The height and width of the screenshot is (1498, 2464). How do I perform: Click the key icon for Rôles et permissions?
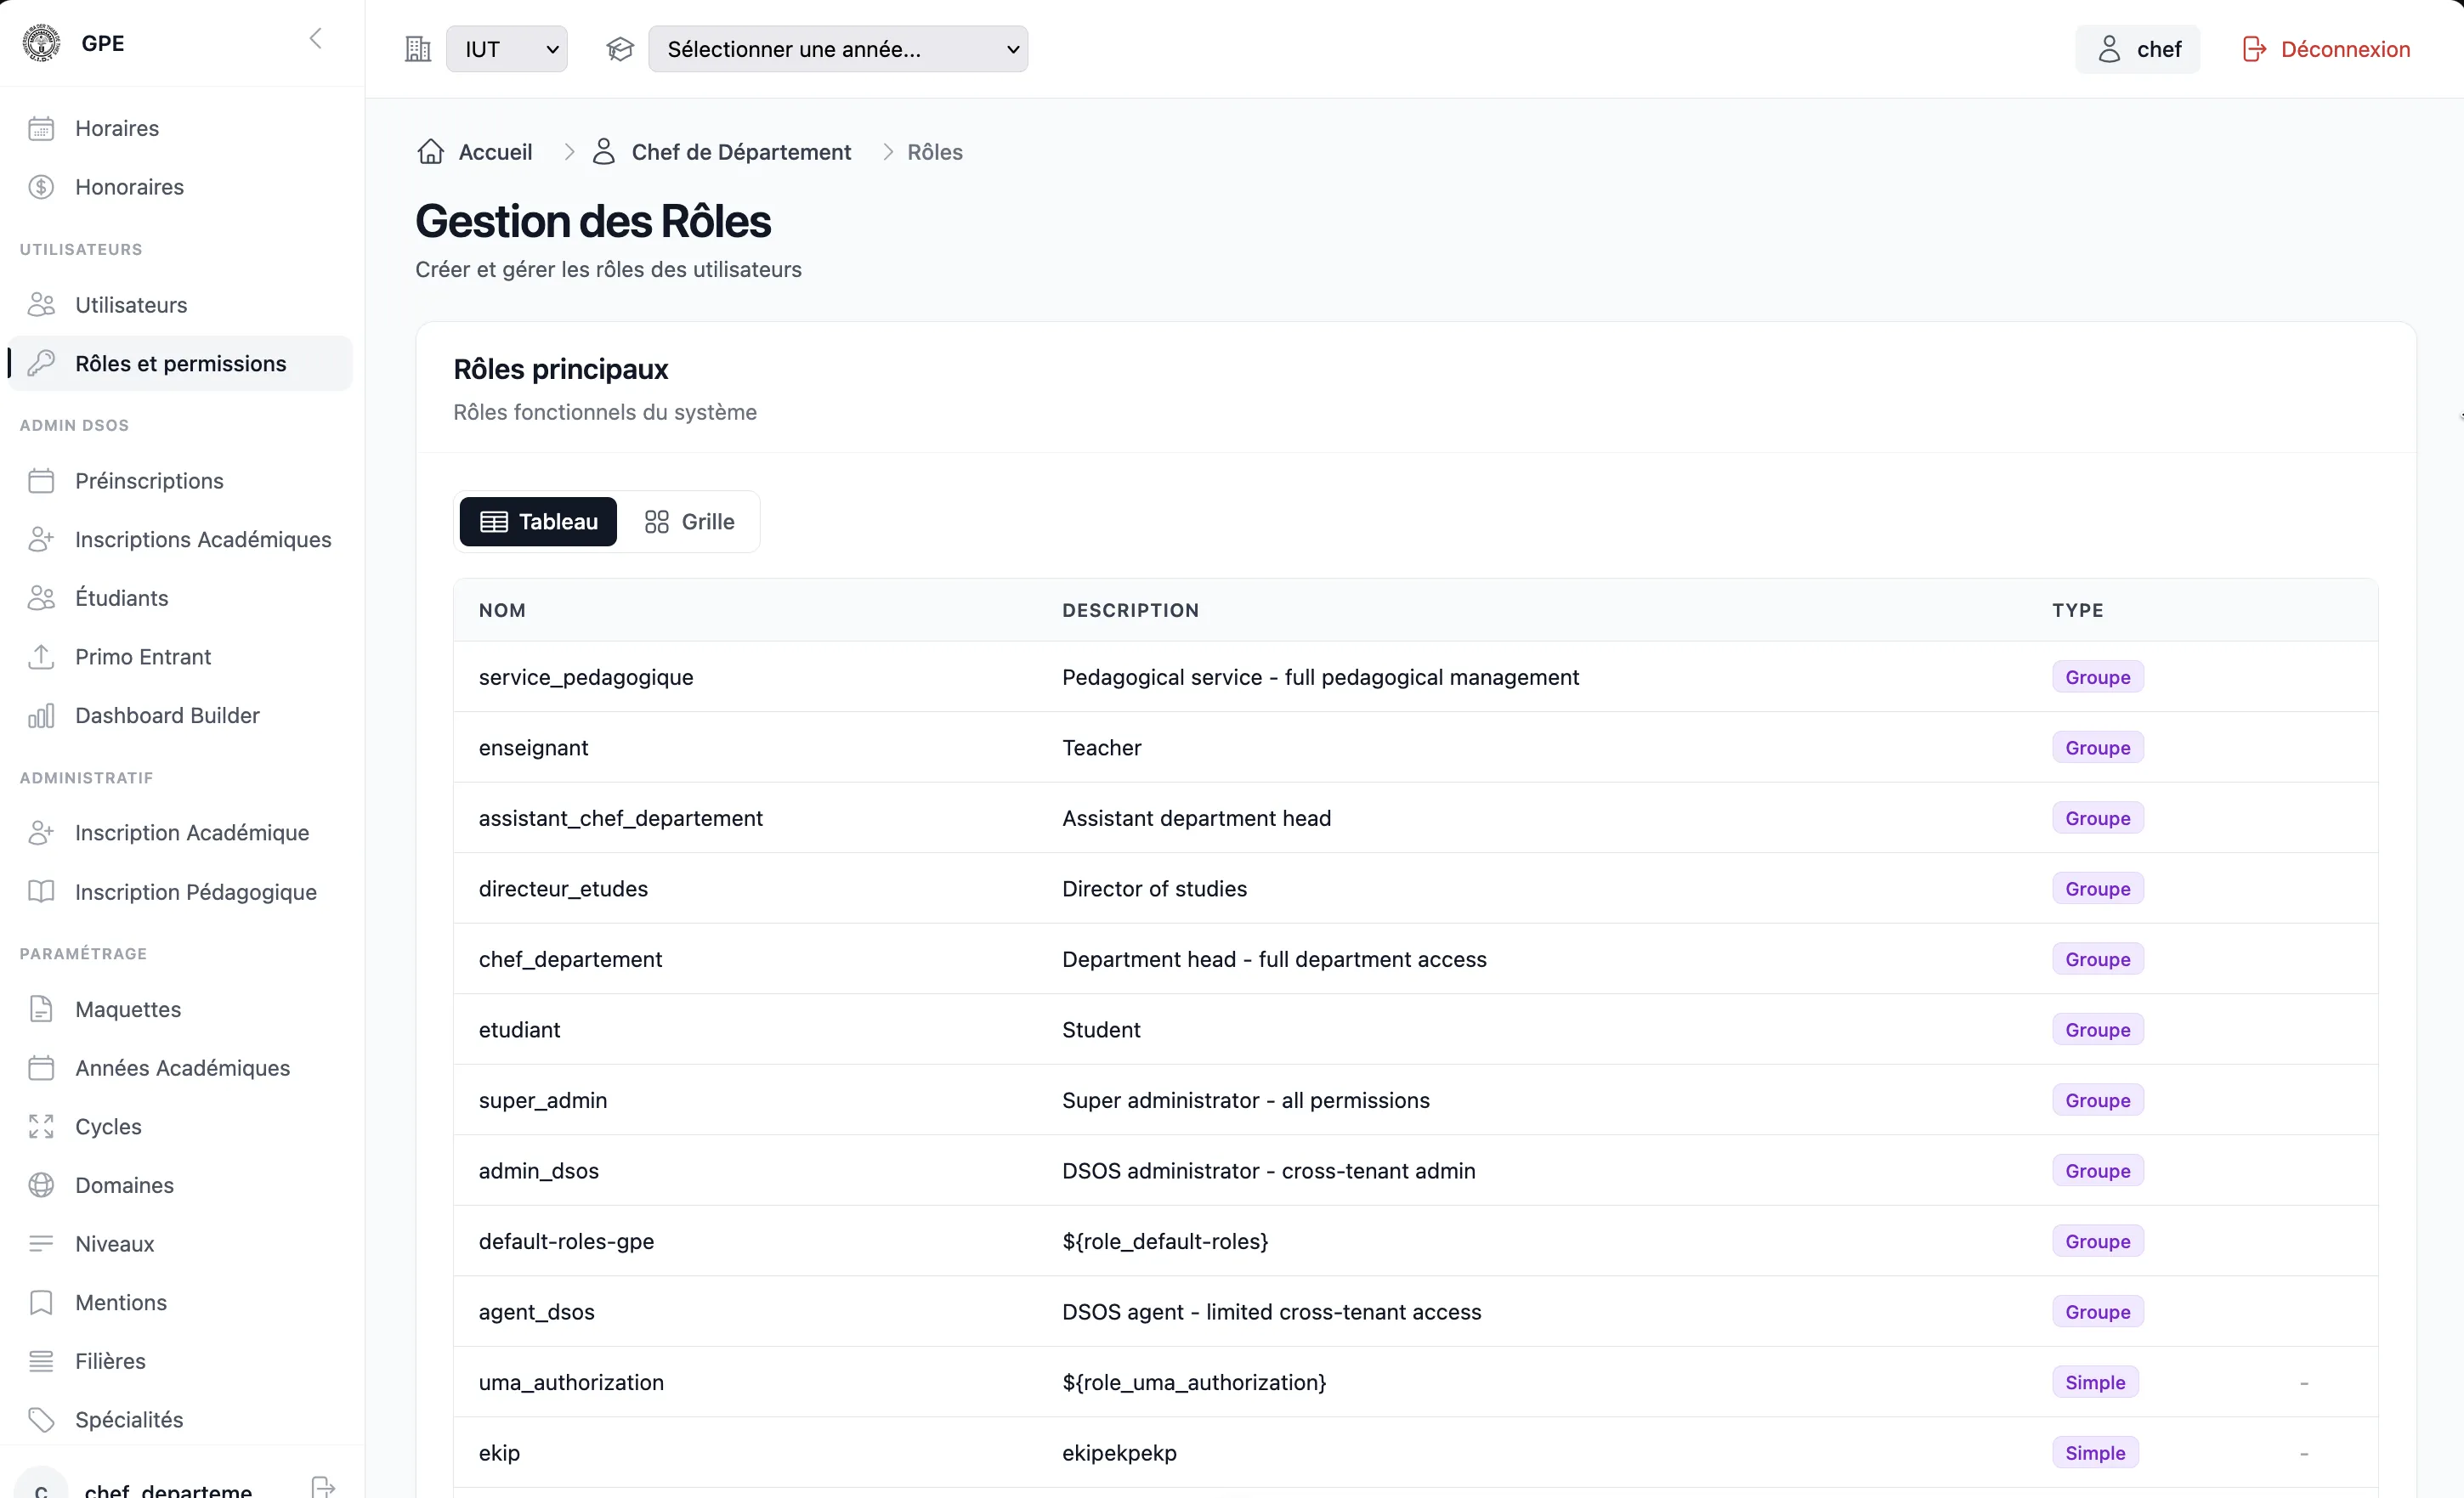41,363
